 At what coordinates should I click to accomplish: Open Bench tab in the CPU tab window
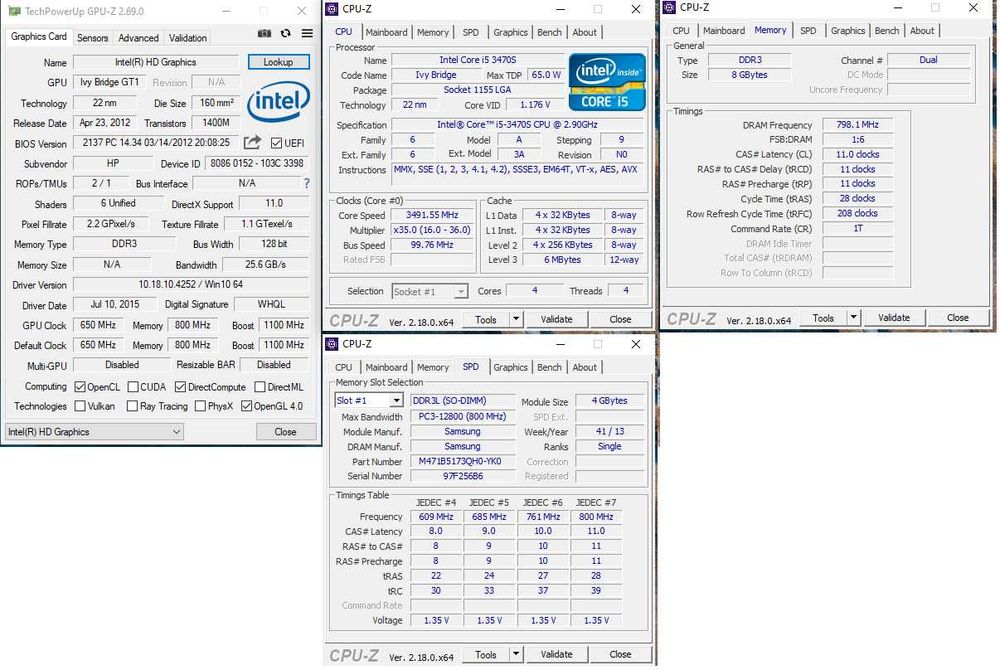549,32
